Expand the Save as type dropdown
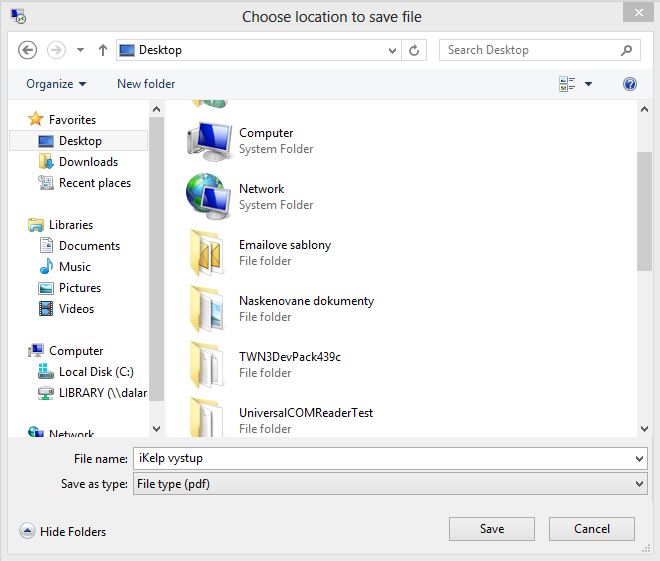Image resolution: width=660 pixels, height=561 pixels. 639,484
